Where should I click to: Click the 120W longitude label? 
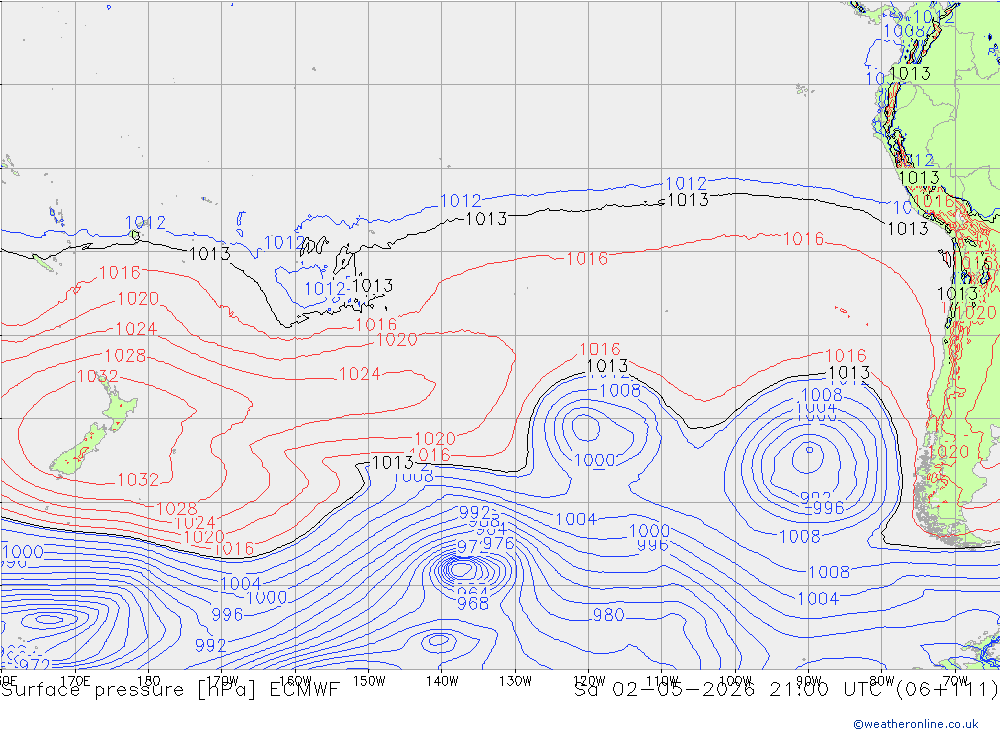(589, 681)
